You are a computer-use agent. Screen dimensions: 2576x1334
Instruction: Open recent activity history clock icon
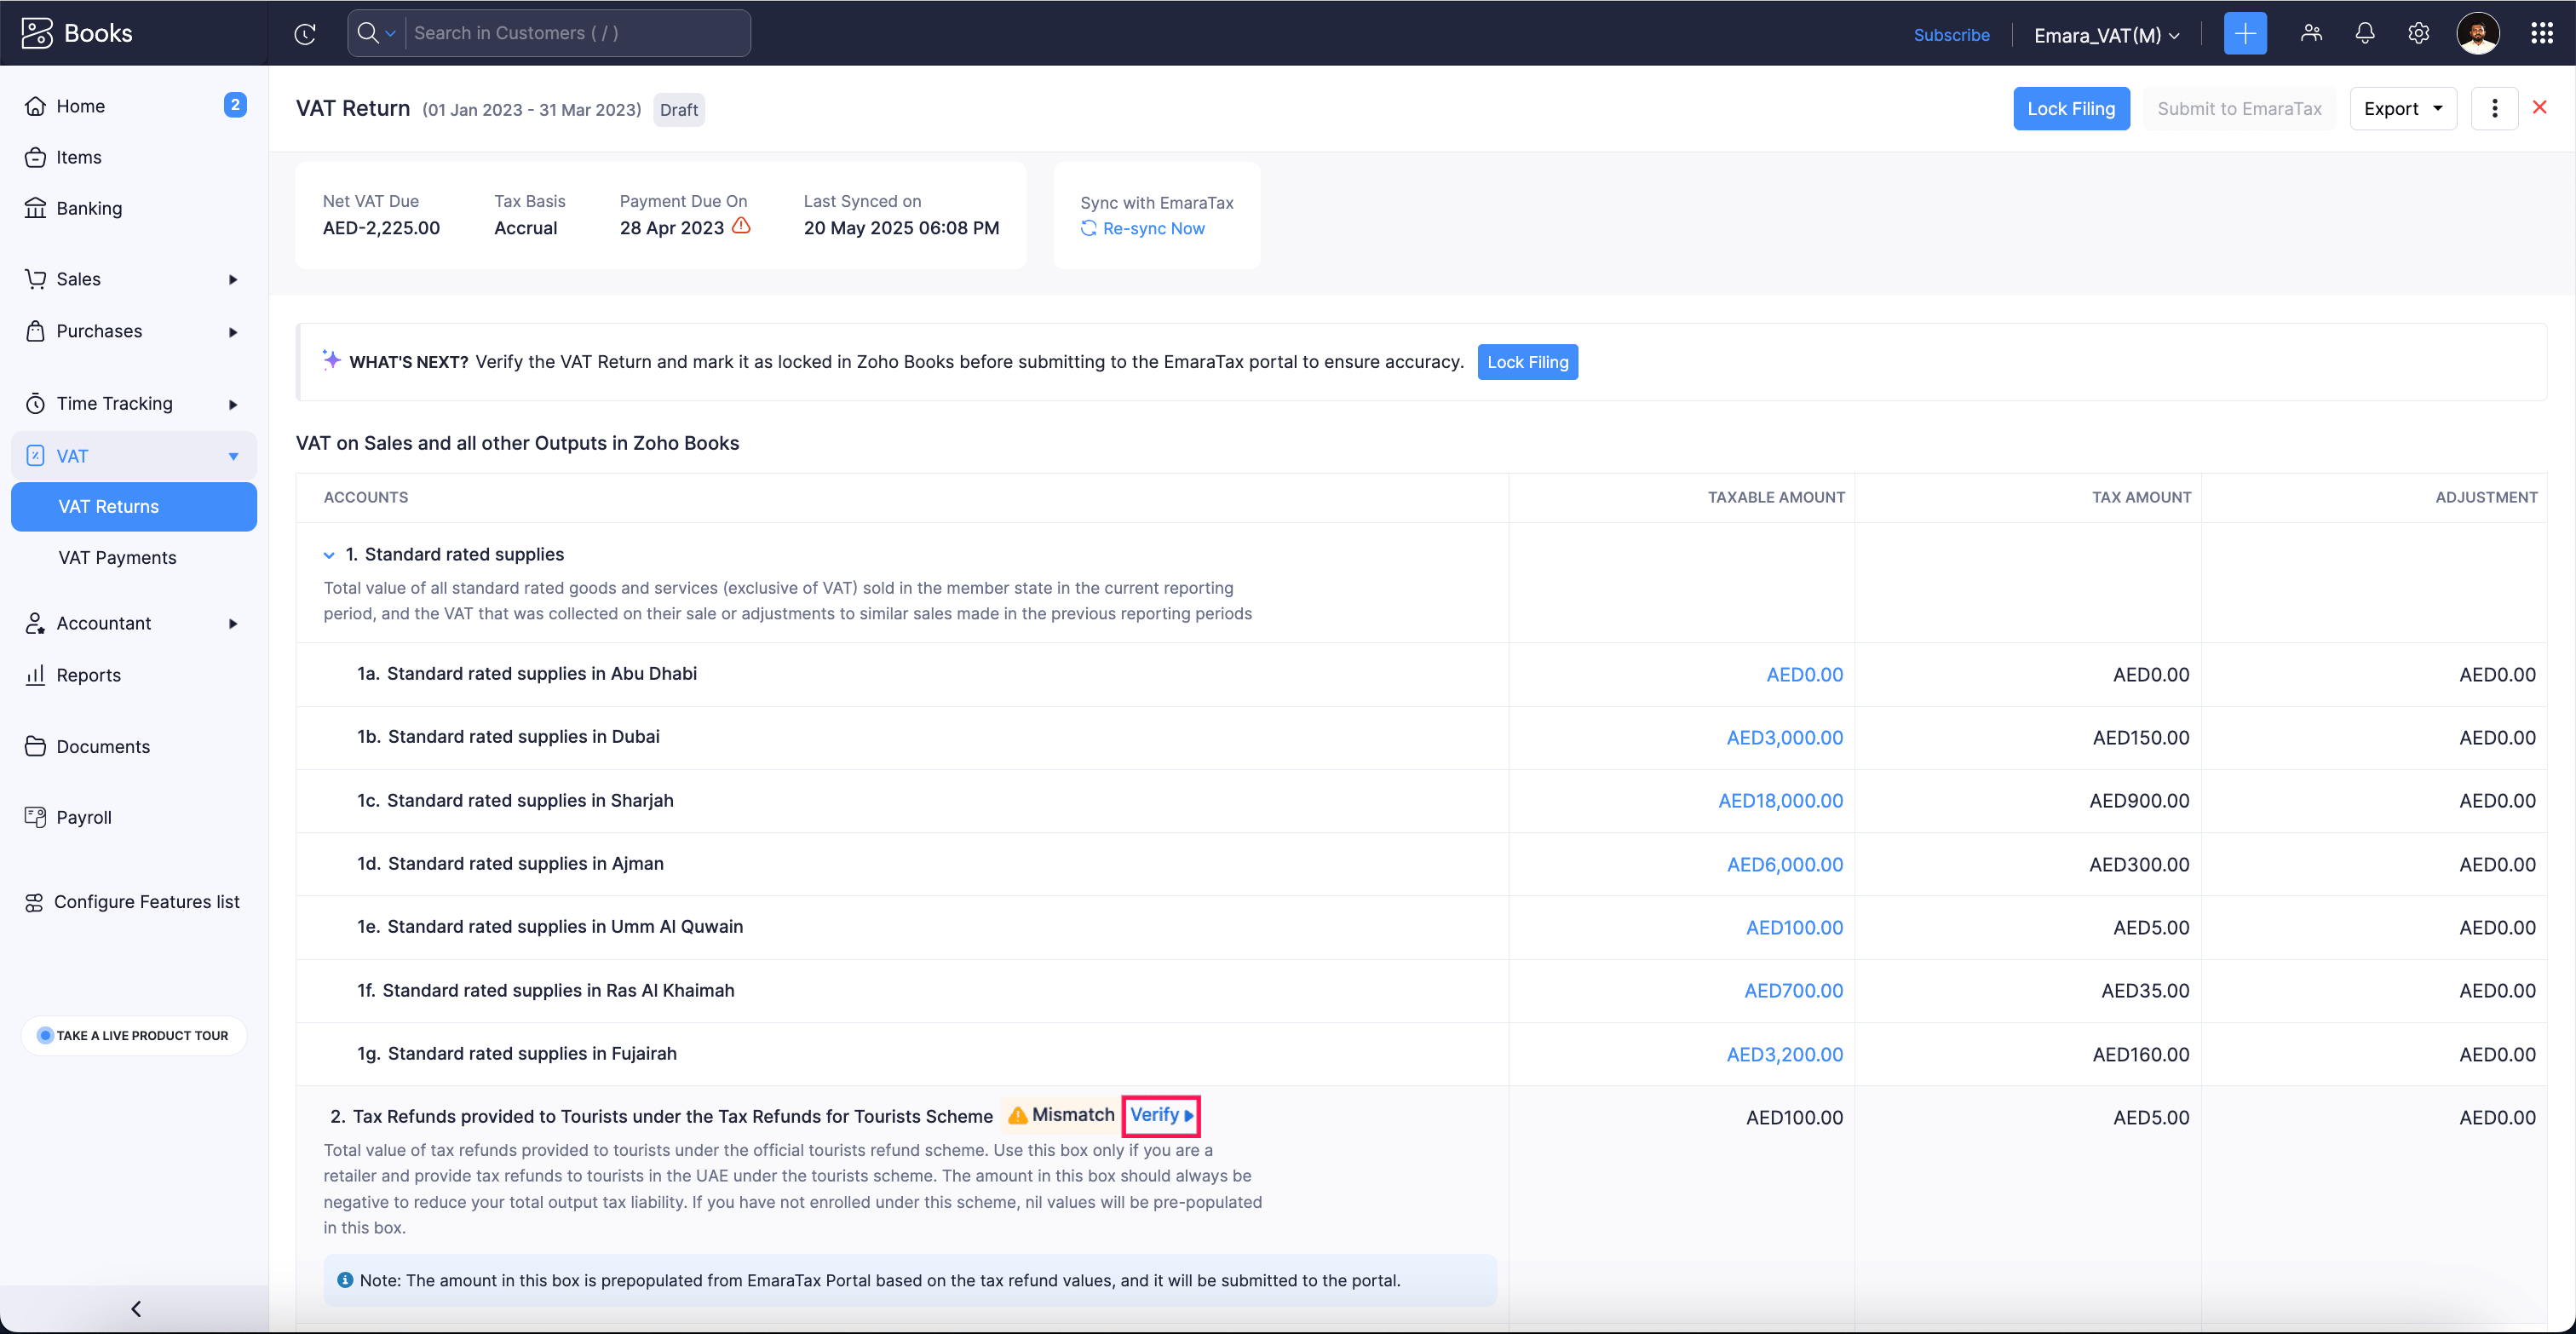pyautogui.click(x=305, y=34)
